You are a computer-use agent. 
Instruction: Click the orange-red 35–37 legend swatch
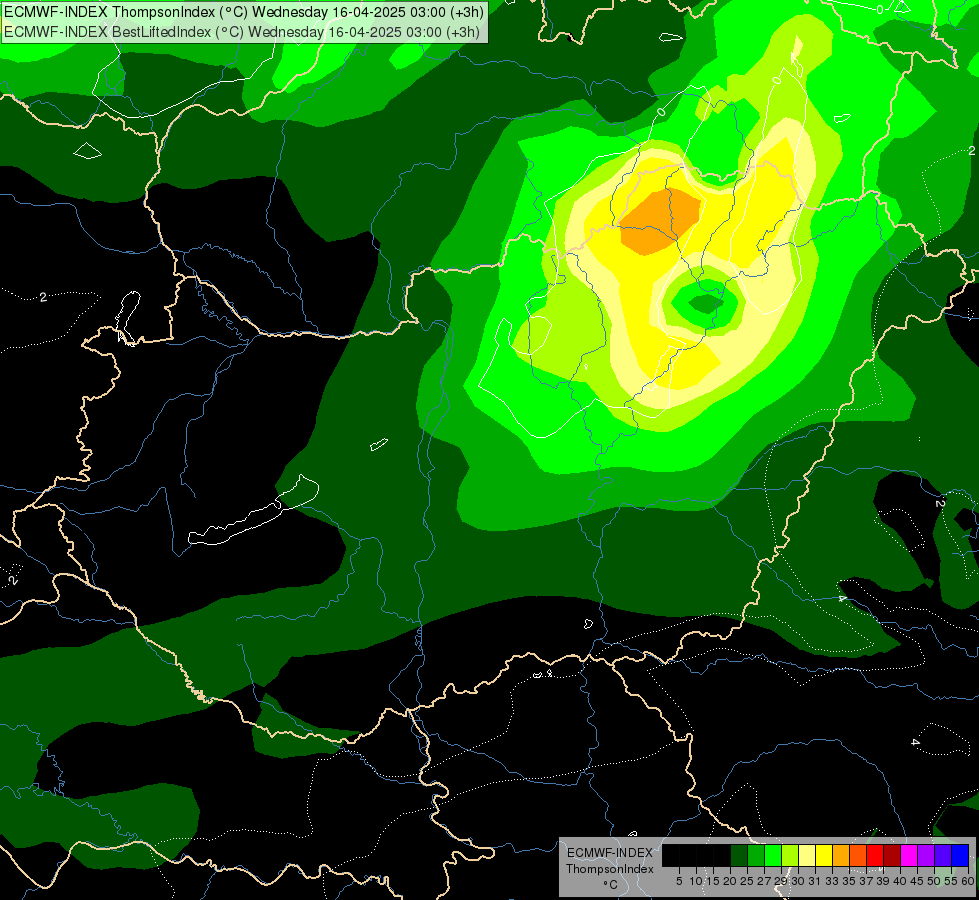click(858, 855)
